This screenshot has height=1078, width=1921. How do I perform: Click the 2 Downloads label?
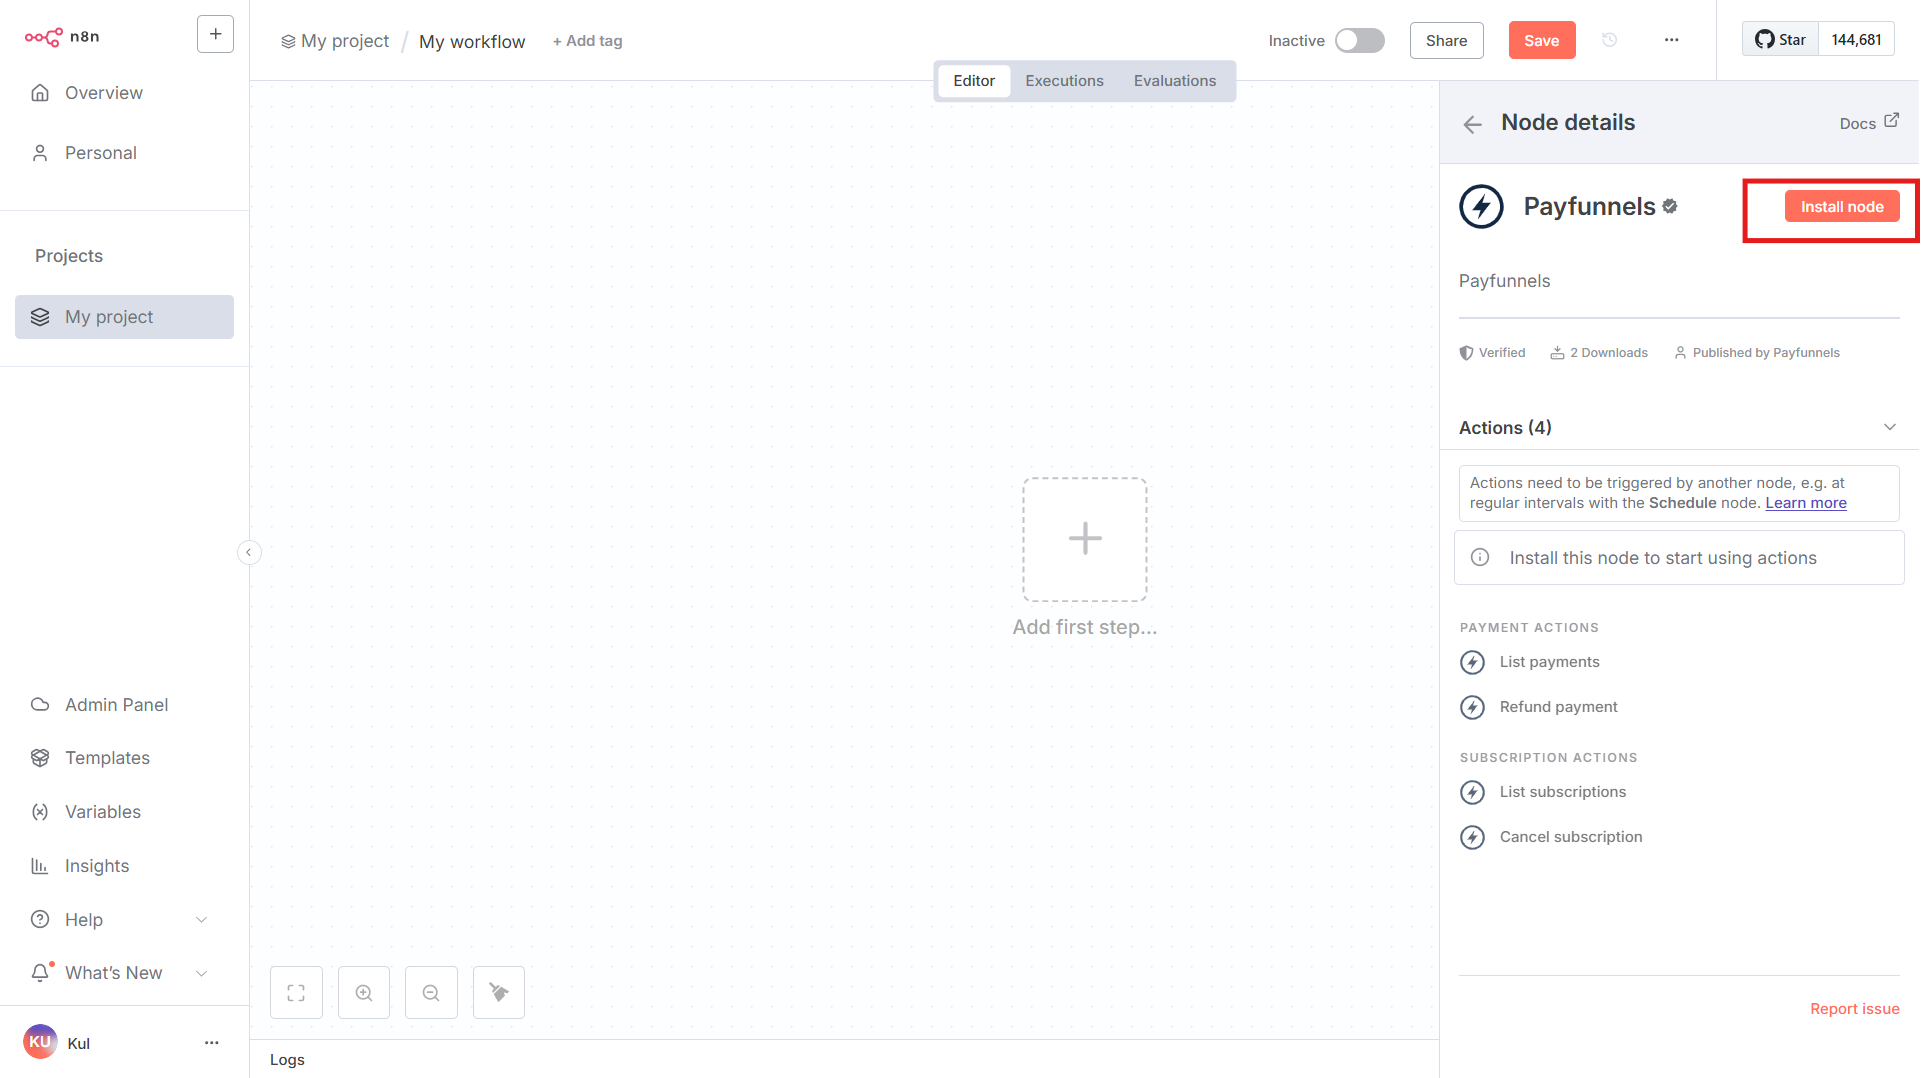pos(1599,353)
